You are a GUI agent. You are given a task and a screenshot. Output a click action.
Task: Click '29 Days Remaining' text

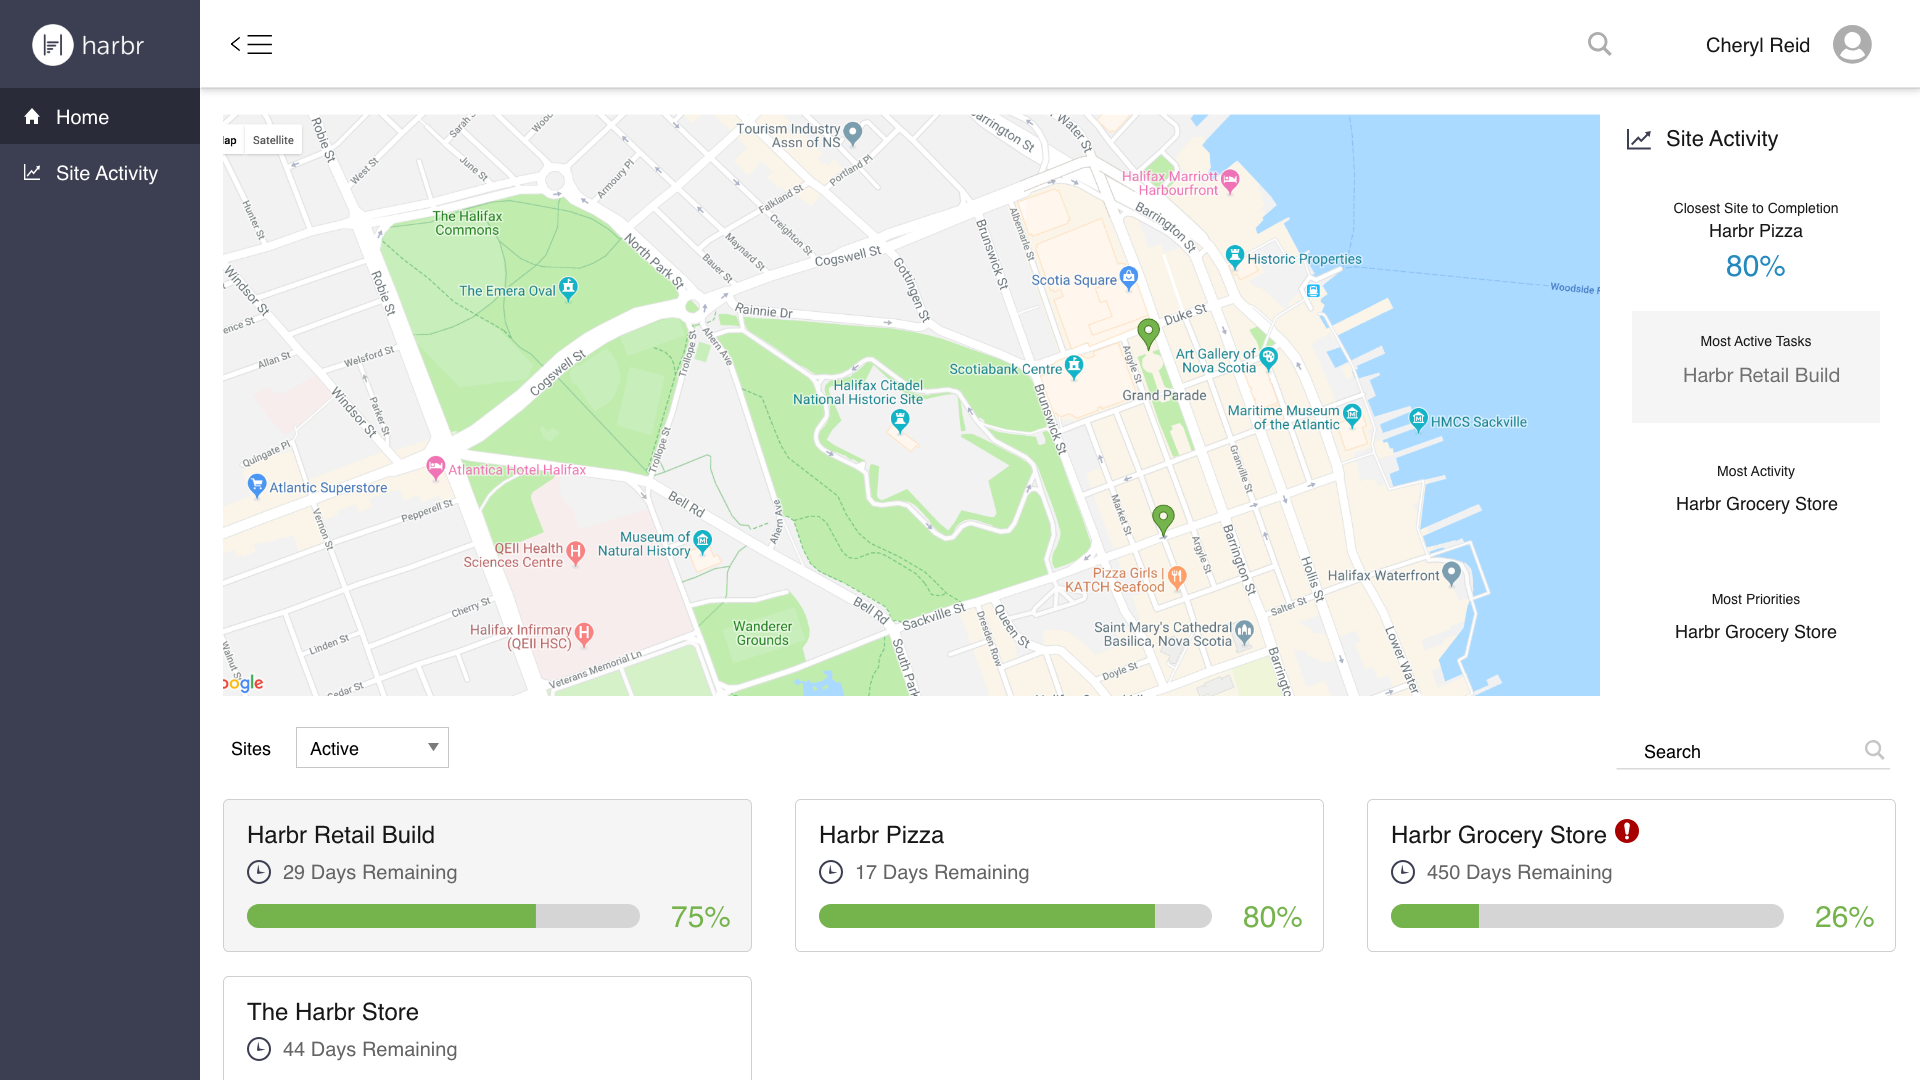pyautogui.click(x=370, y=872)
